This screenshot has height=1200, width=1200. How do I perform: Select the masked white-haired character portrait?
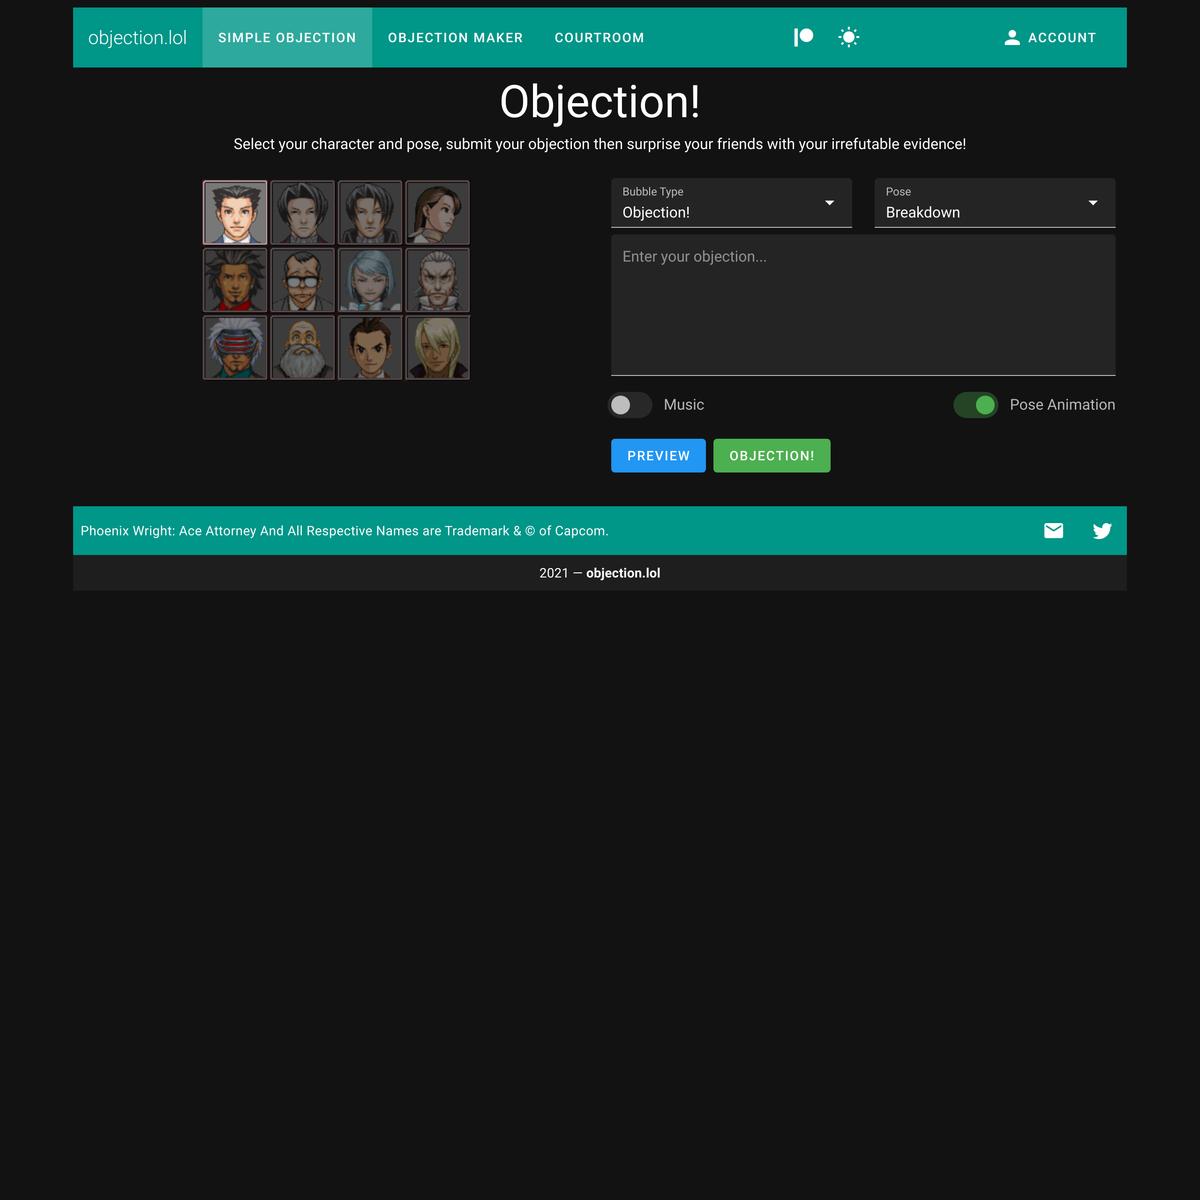(x=235, y=348)
